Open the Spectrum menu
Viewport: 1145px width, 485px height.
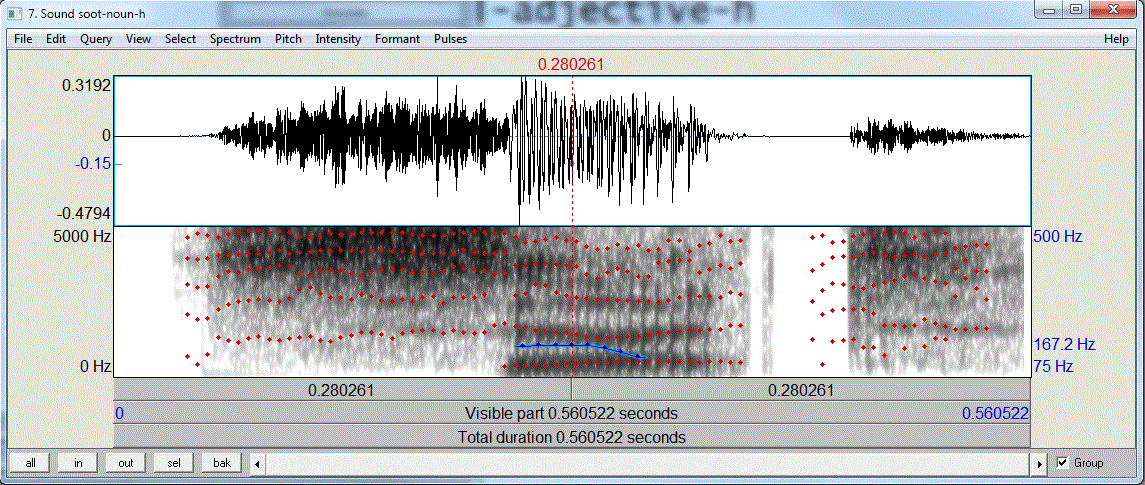pos(235,39)
